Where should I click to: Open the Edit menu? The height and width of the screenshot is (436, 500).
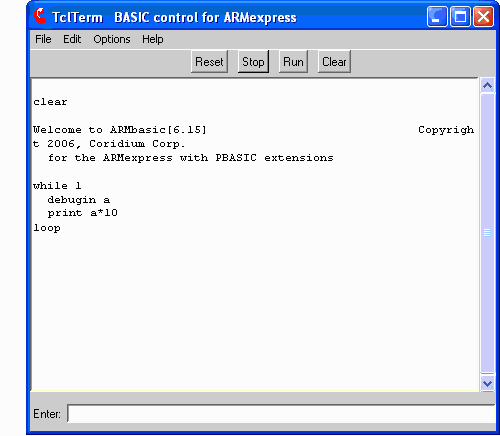point(72,39)
